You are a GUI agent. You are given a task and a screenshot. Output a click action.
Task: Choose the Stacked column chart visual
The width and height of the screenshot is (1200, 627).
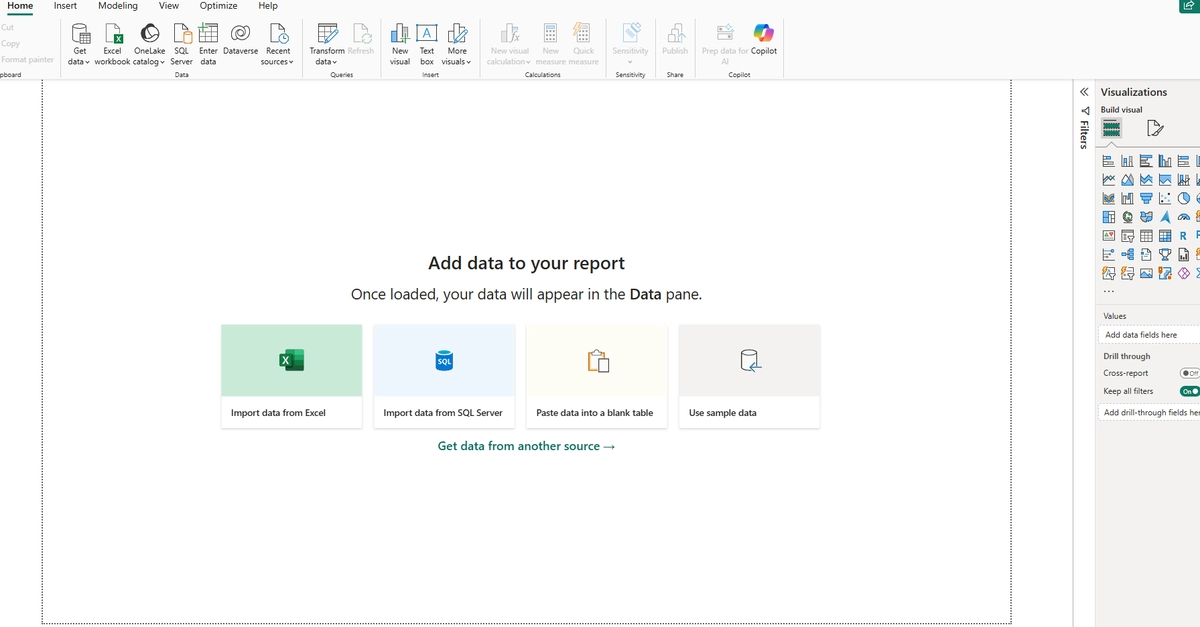pyautogui.click(x=1127, y=161)
